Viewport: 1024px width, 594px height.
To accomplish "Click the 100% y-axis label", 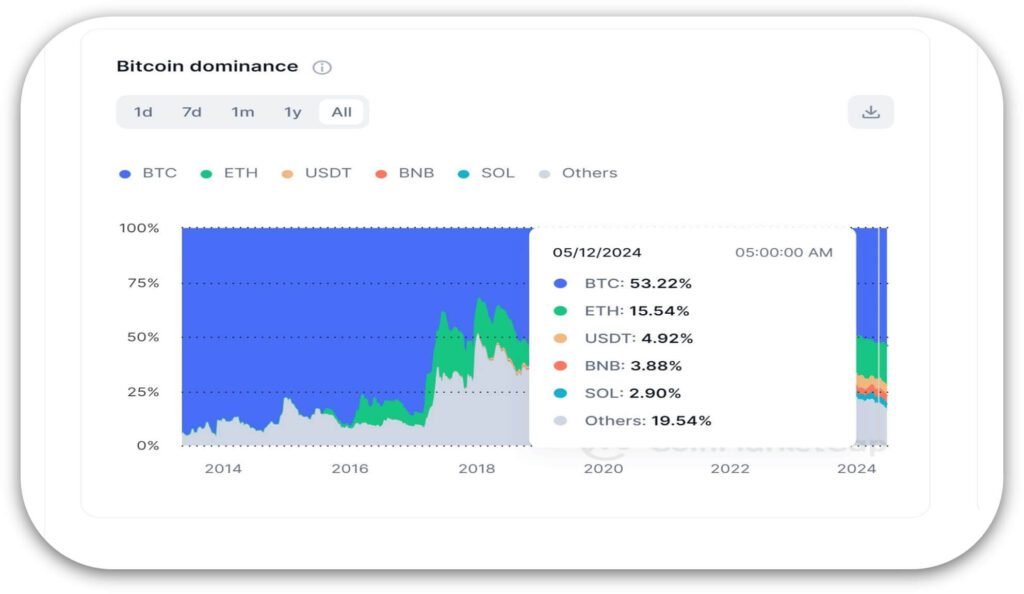I will 139,228.
